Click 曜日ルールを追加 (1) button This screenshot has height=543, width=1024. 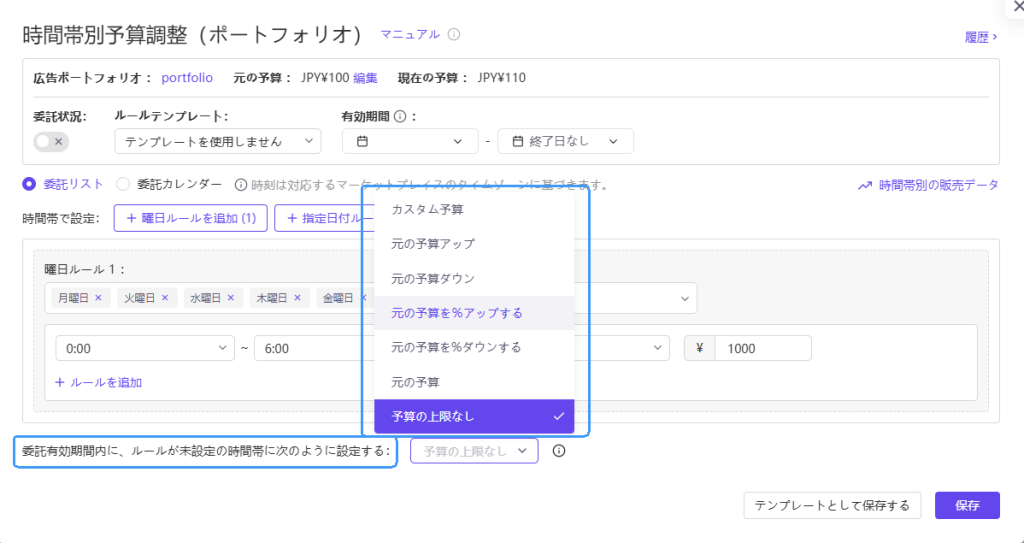click(191, 218)
